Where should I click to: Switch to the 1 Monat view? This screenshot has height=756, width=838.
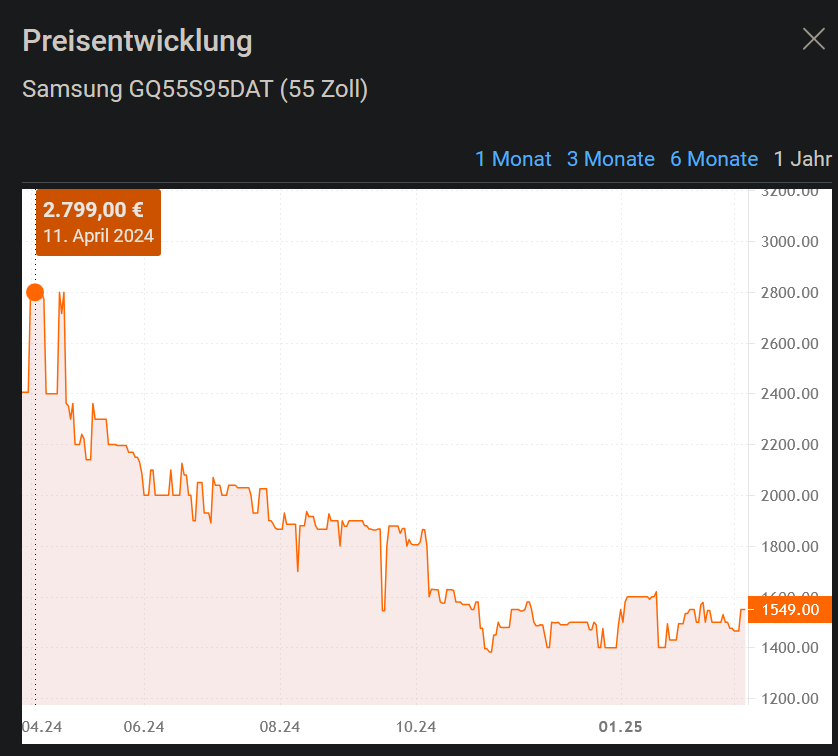pyautogui.click(x=513, y=159)
